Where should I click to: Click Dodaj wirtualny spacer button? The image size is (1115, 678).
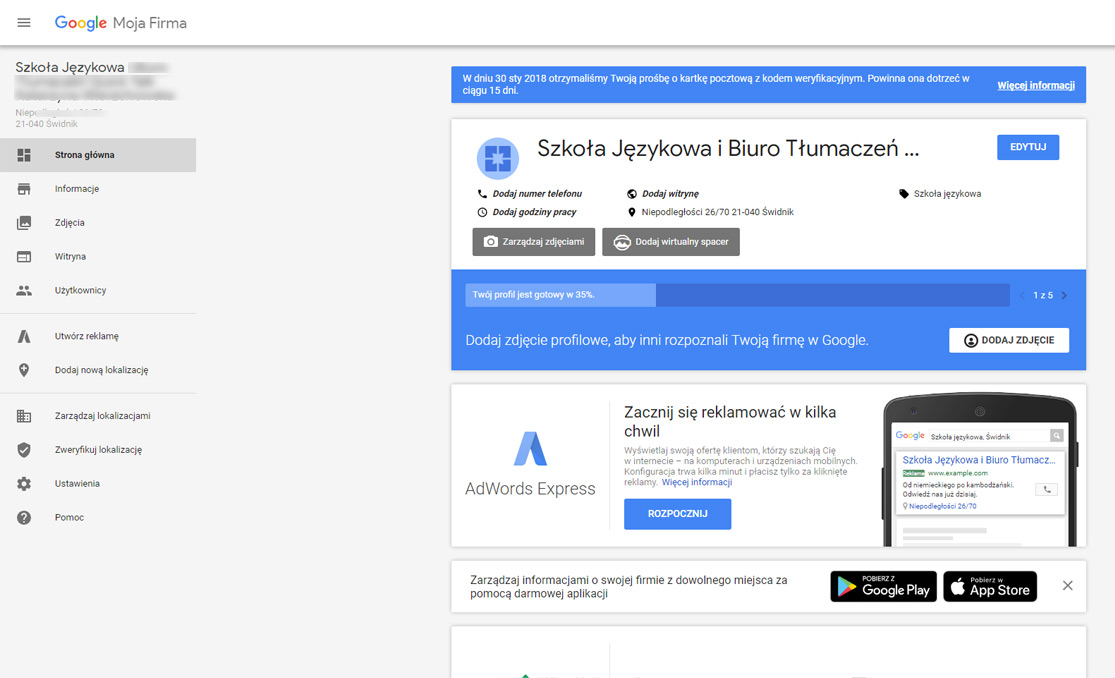(671, 242)
